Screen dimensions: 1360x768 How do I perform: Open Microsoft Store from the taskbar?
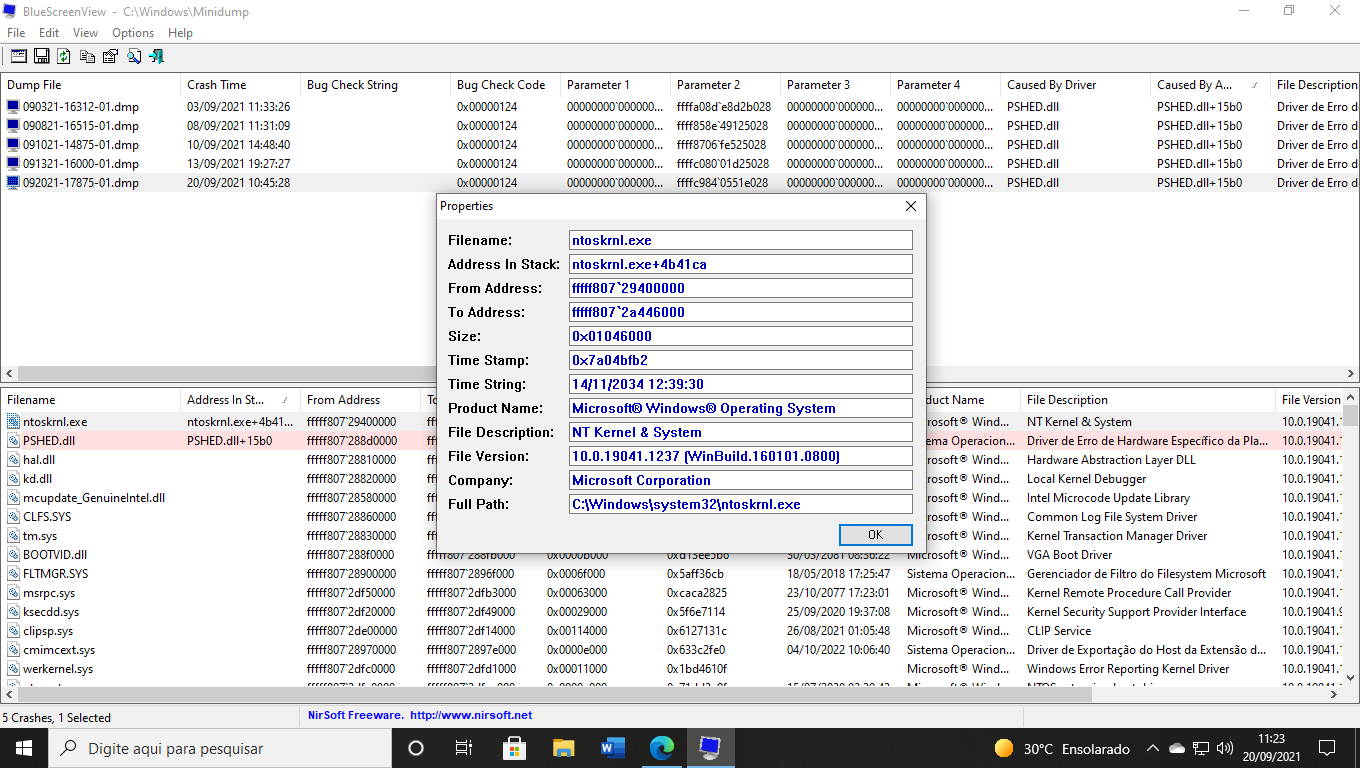[514, 748]
